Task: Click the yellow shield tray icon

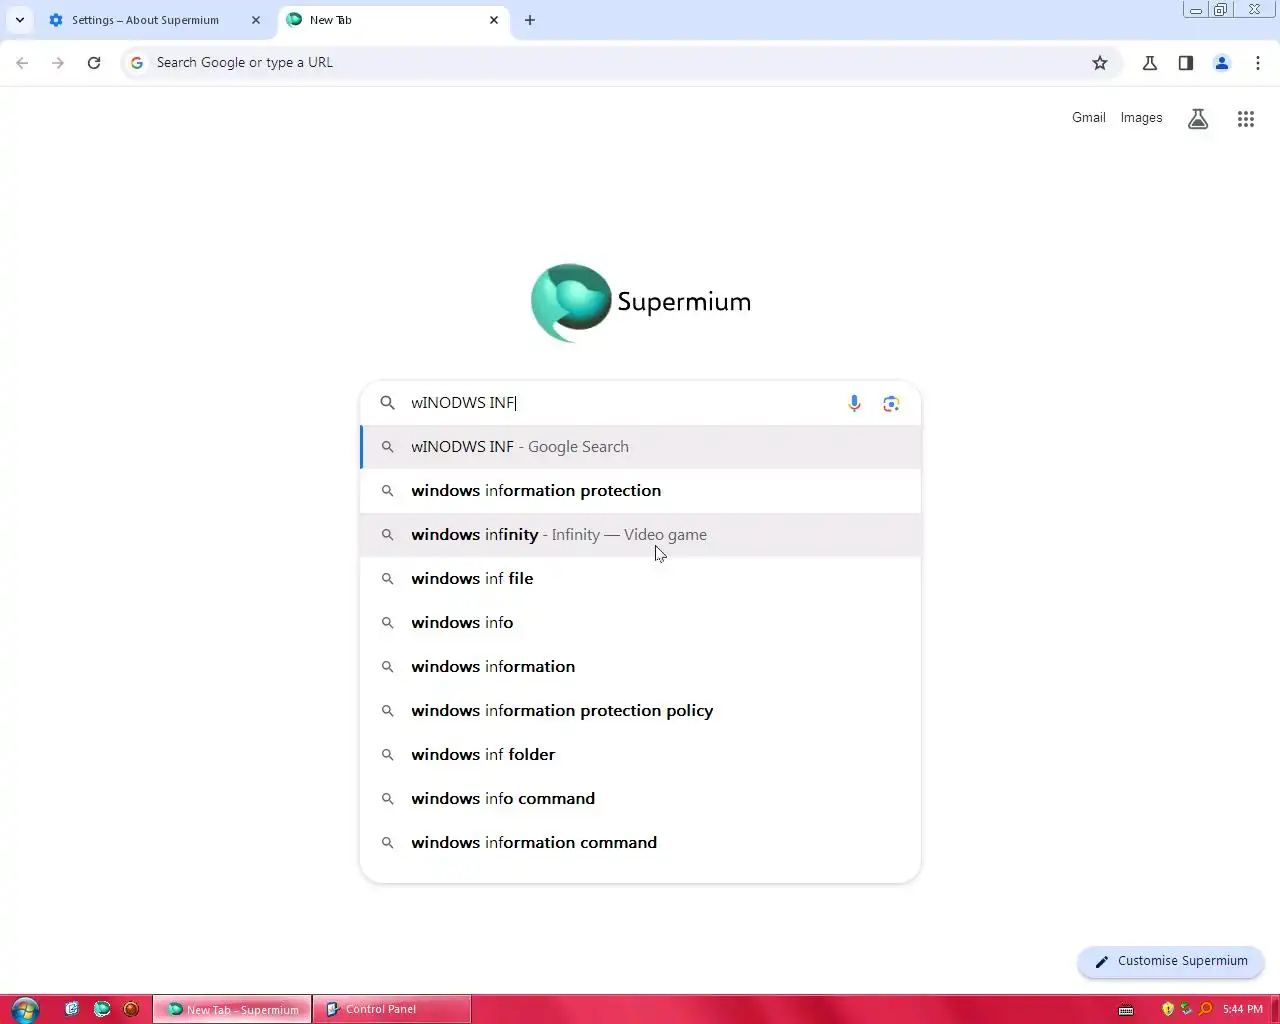Action: 1167,1009
